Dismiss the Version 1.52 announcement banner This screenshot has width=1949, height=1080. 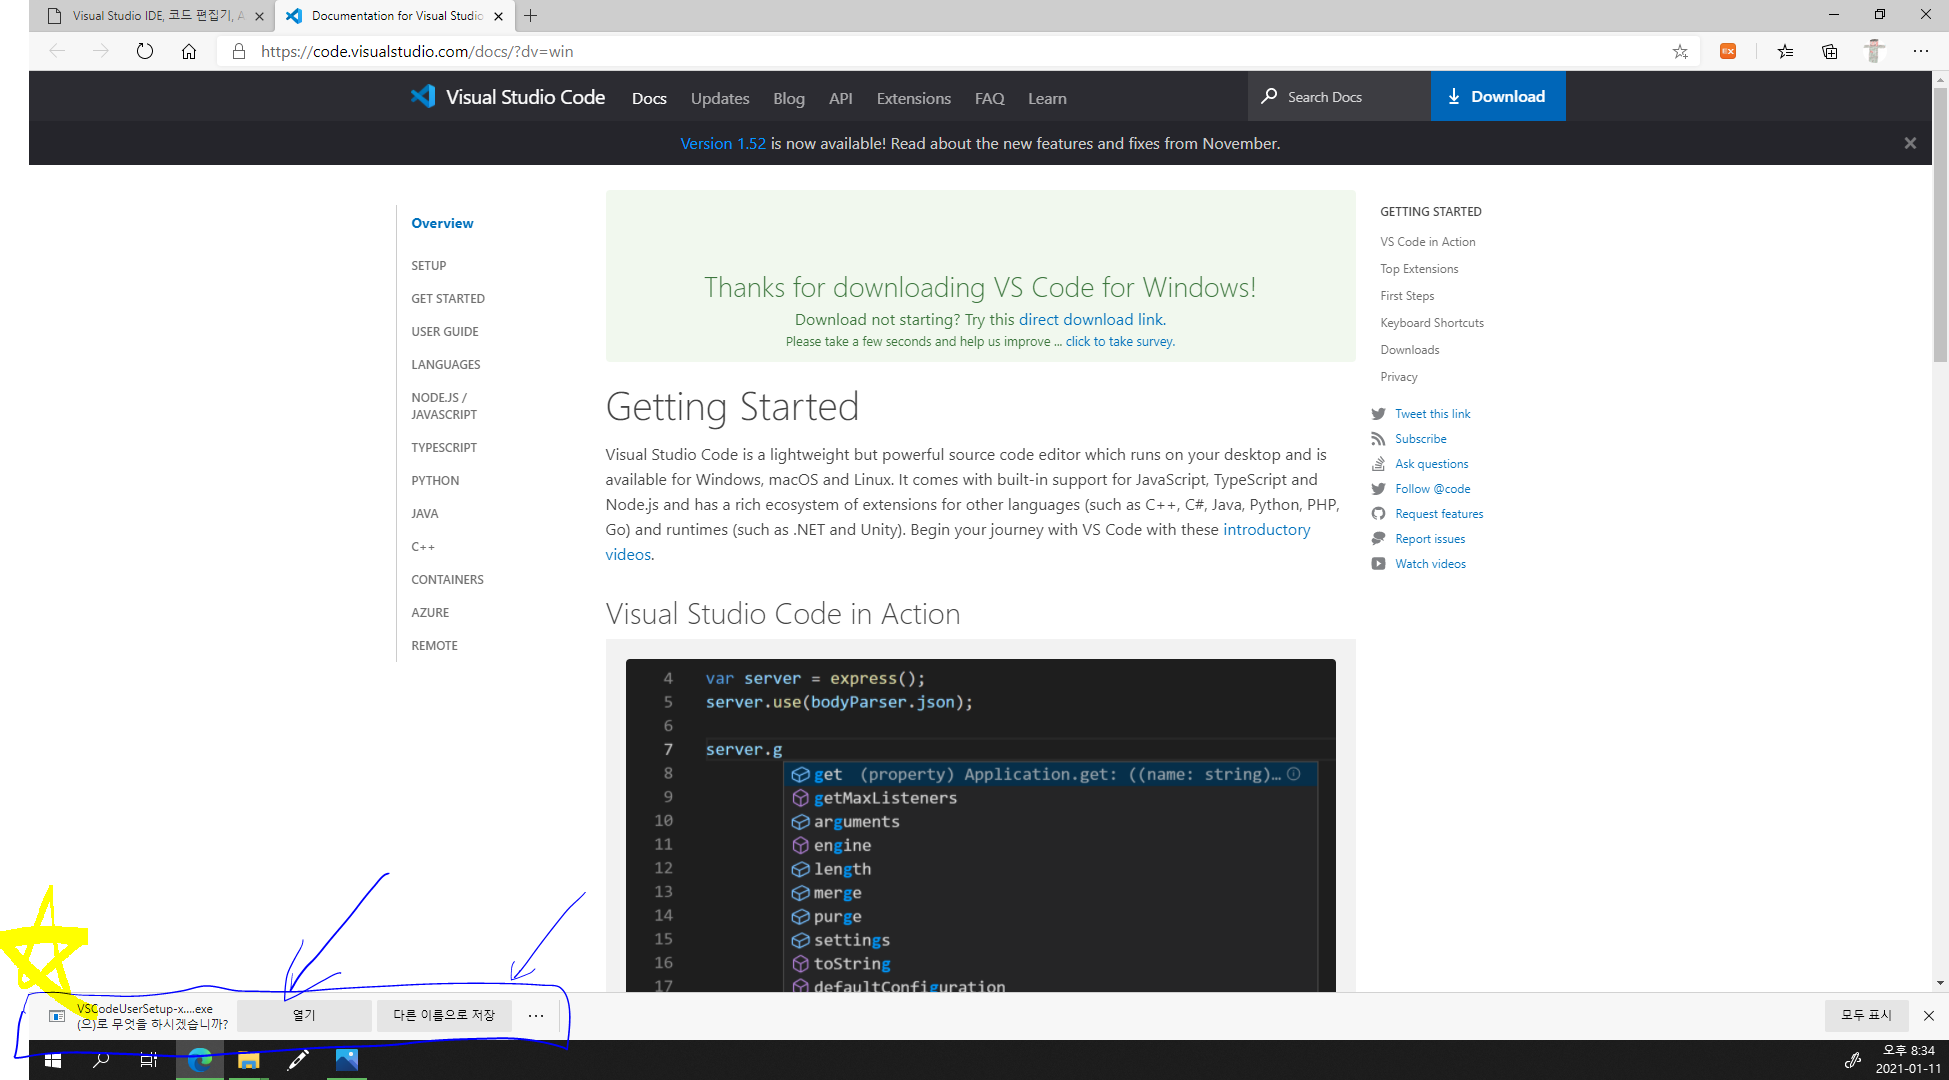tap(1910, 143)
